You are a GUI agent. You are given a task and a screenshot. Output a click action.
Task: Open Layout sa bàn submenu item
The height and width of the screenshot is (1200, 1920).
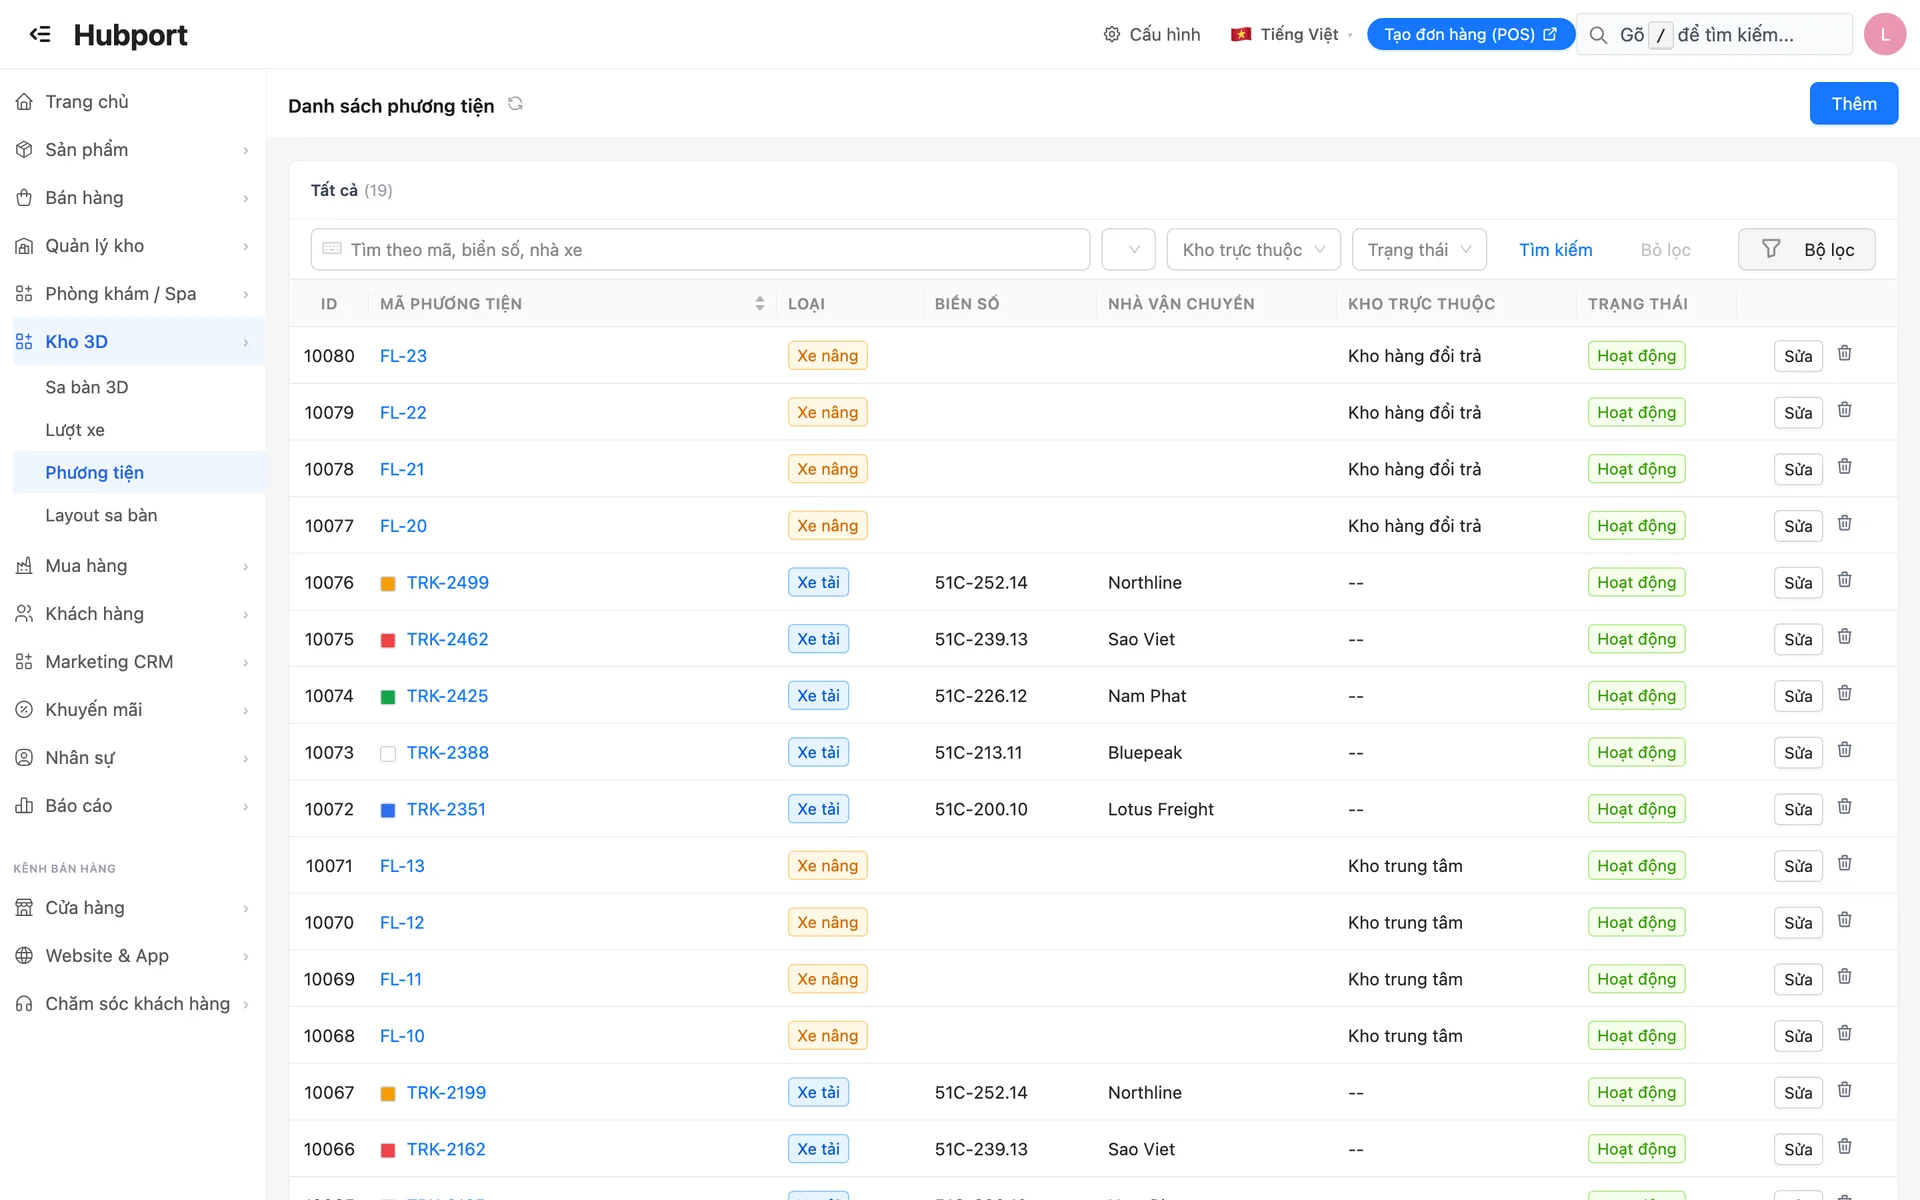point(101,515)
